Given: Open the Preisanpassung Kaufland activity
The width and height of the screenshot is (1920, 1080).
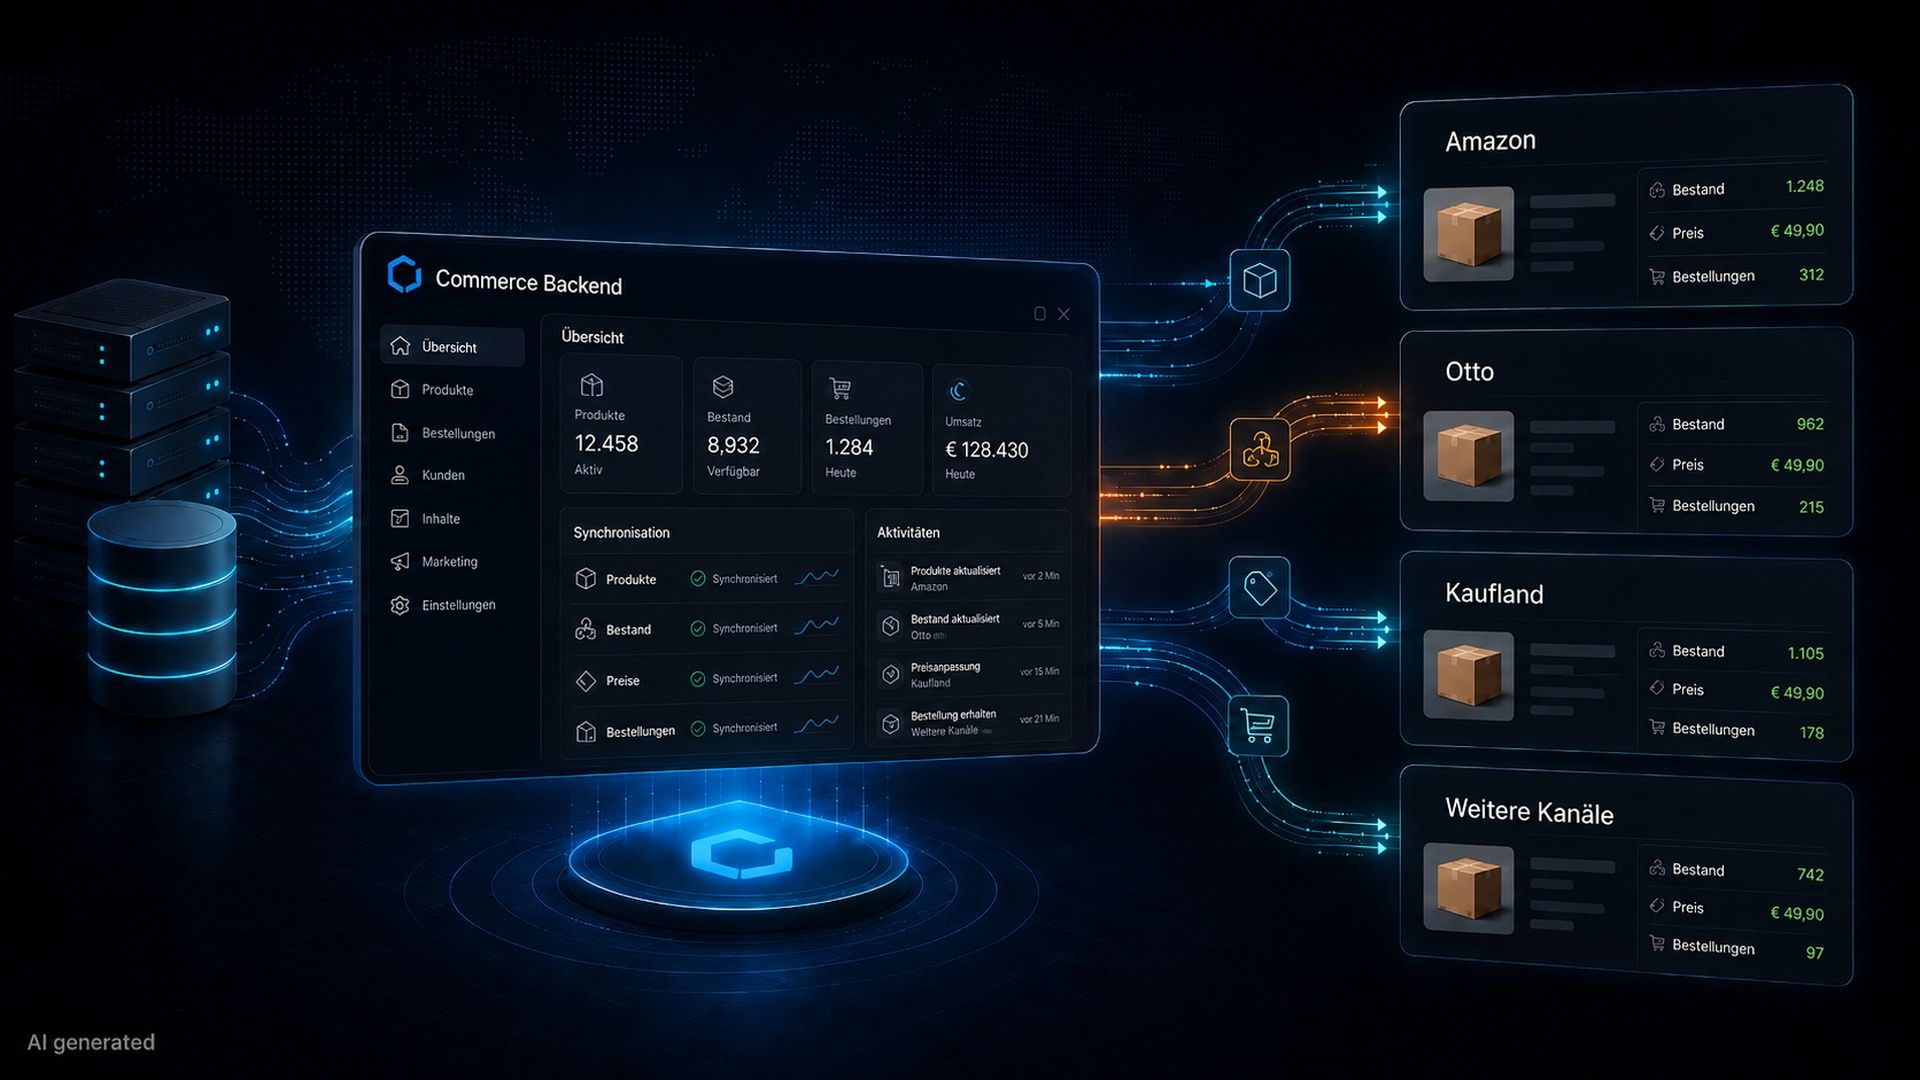Looking at the screenshot, I should (968, 674).
